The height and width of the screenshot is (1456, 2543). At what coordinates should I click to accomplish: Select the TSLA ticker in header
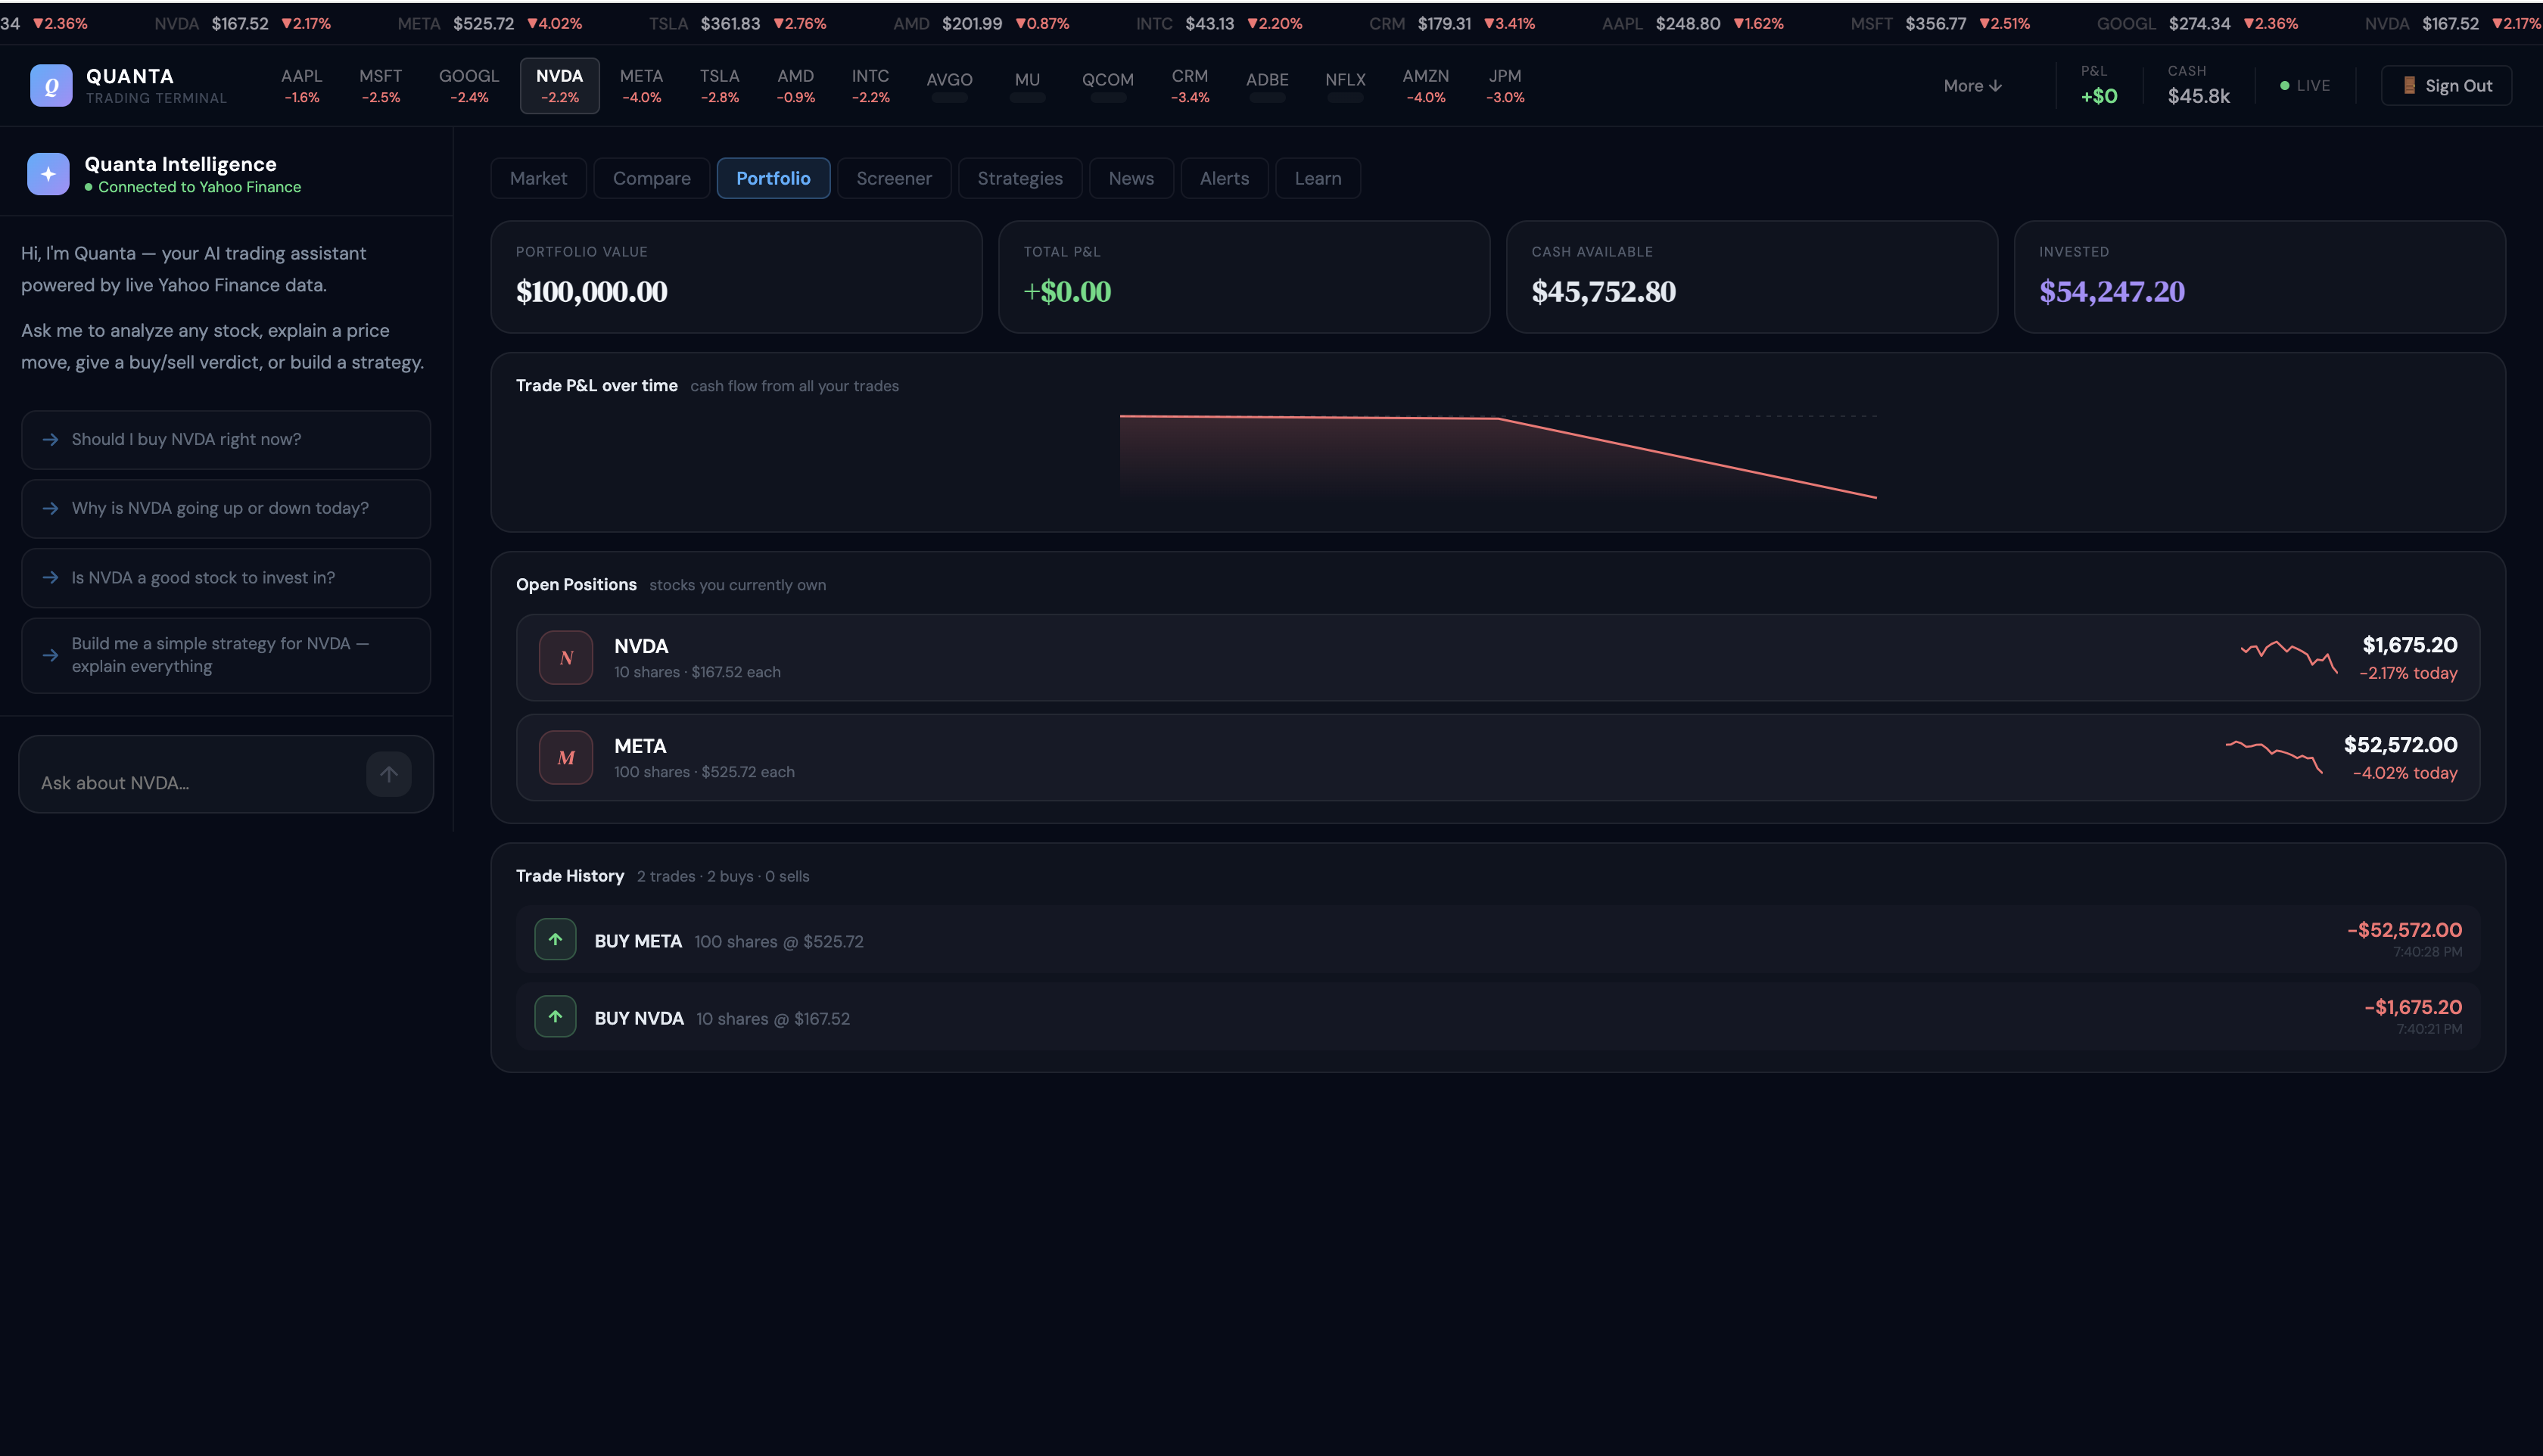pyautogui.click(x=719, y=85)
